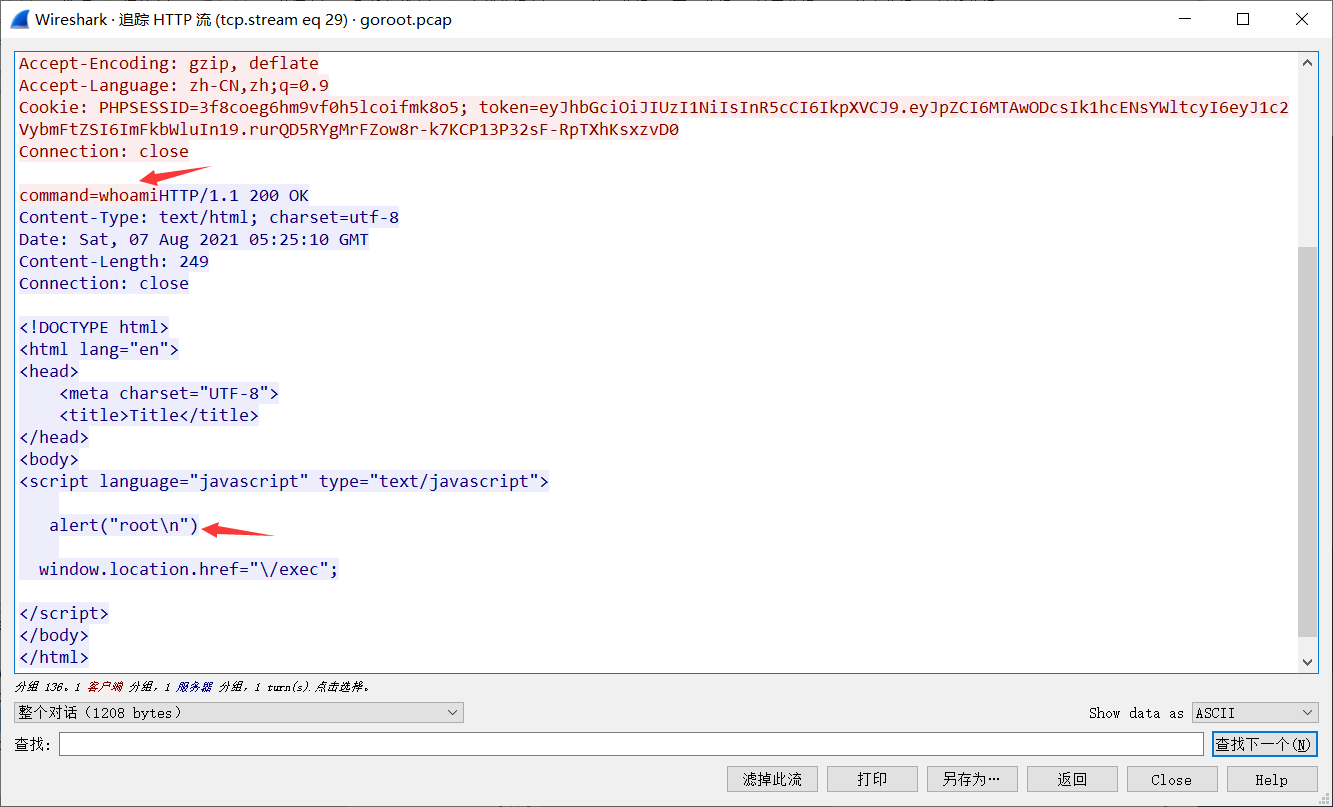Viewport: 1333px width, 807px height.
Task: Click the Print (打印) button
Action: tap(872, 779)
